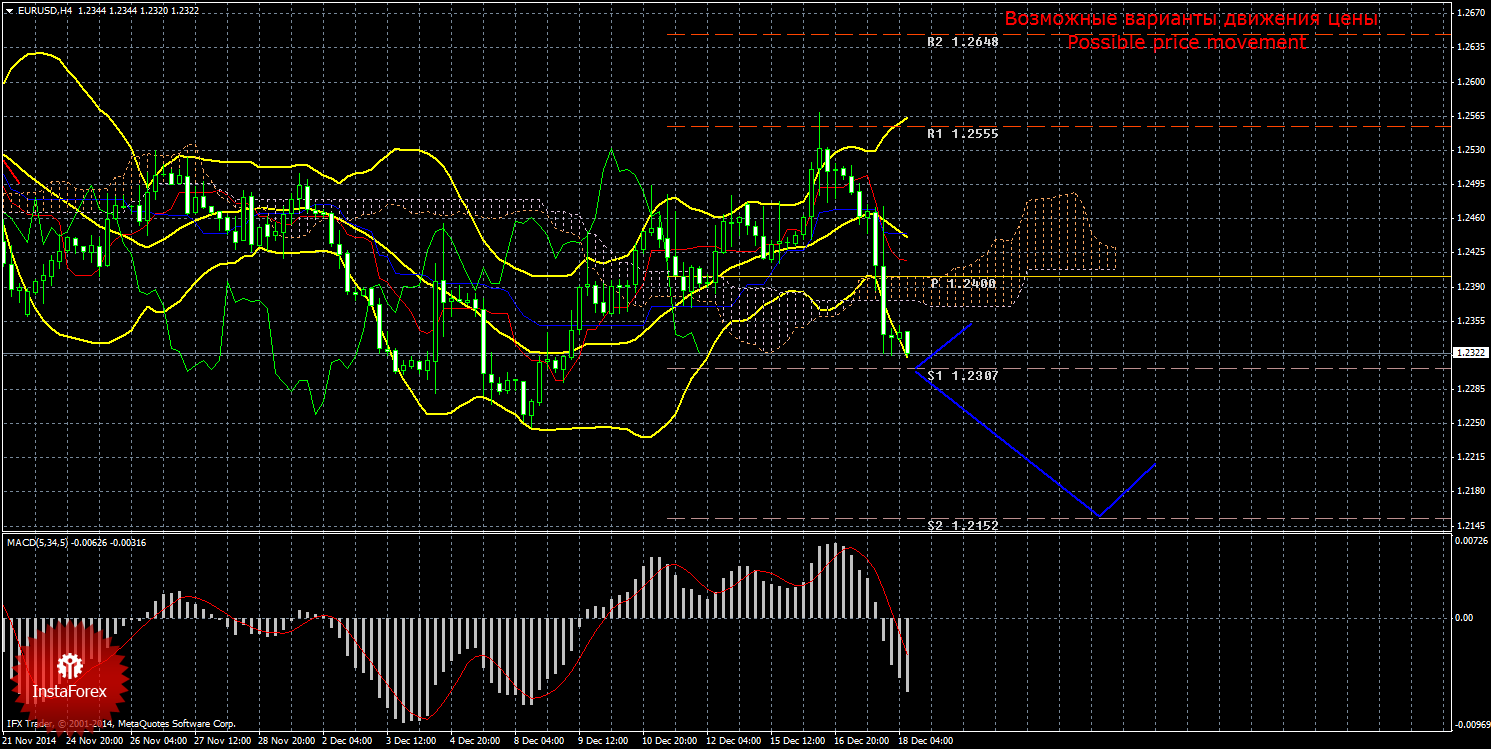Click the IFX Trader MetaQuotes copyright text

pyautogui.click(x=120, y=723)
